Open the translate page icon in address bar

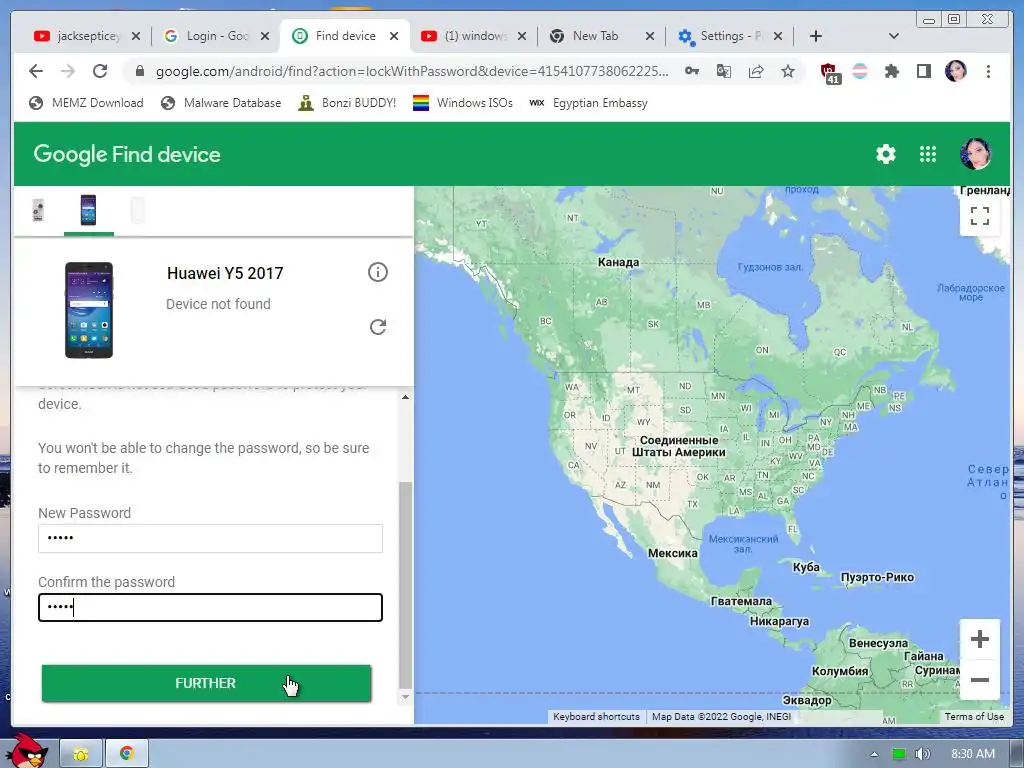click(724, 71)
